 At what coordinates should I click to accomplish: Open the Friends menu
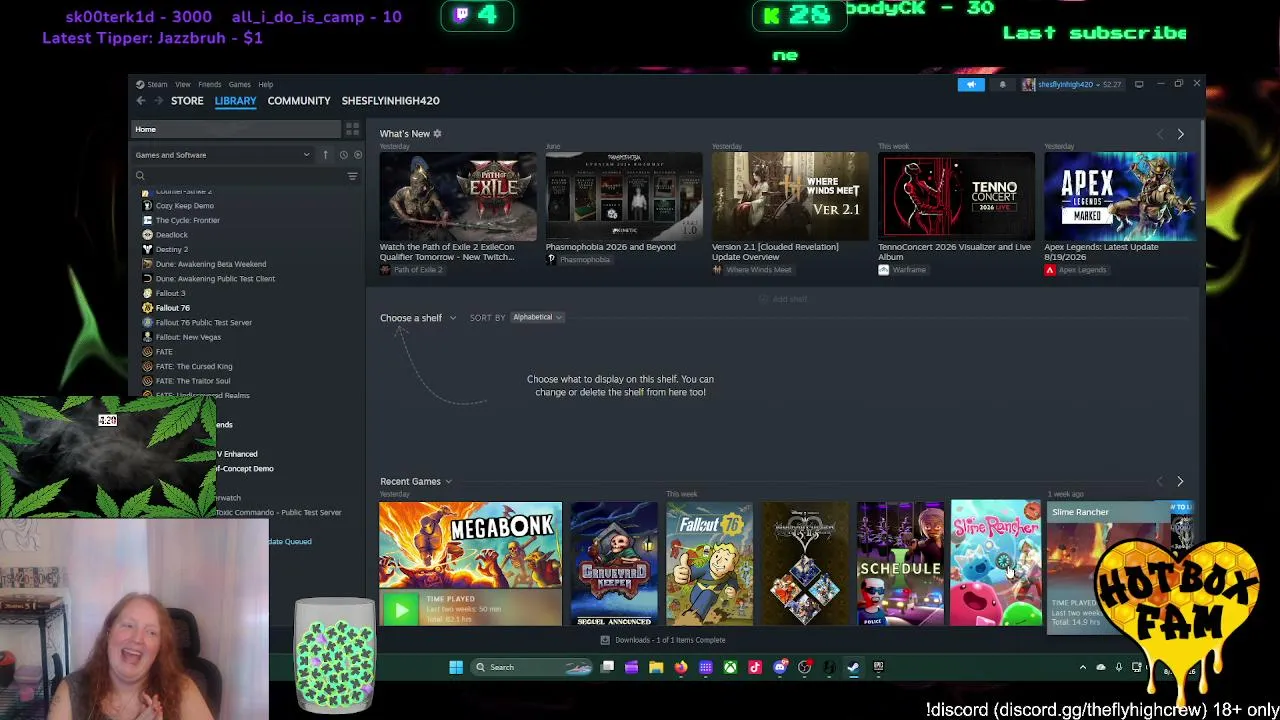coord(209,85)
